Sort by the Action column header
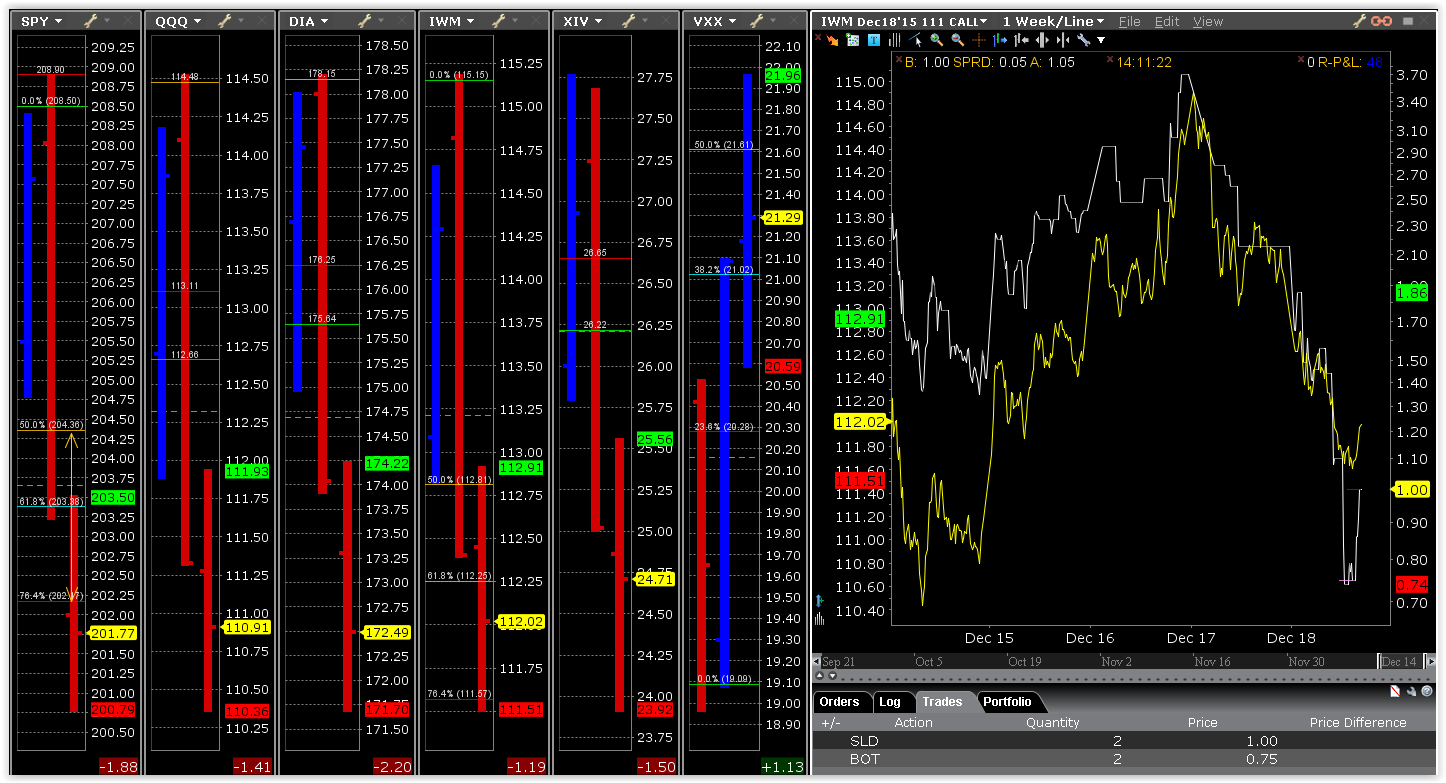 (x=913, y=722)
